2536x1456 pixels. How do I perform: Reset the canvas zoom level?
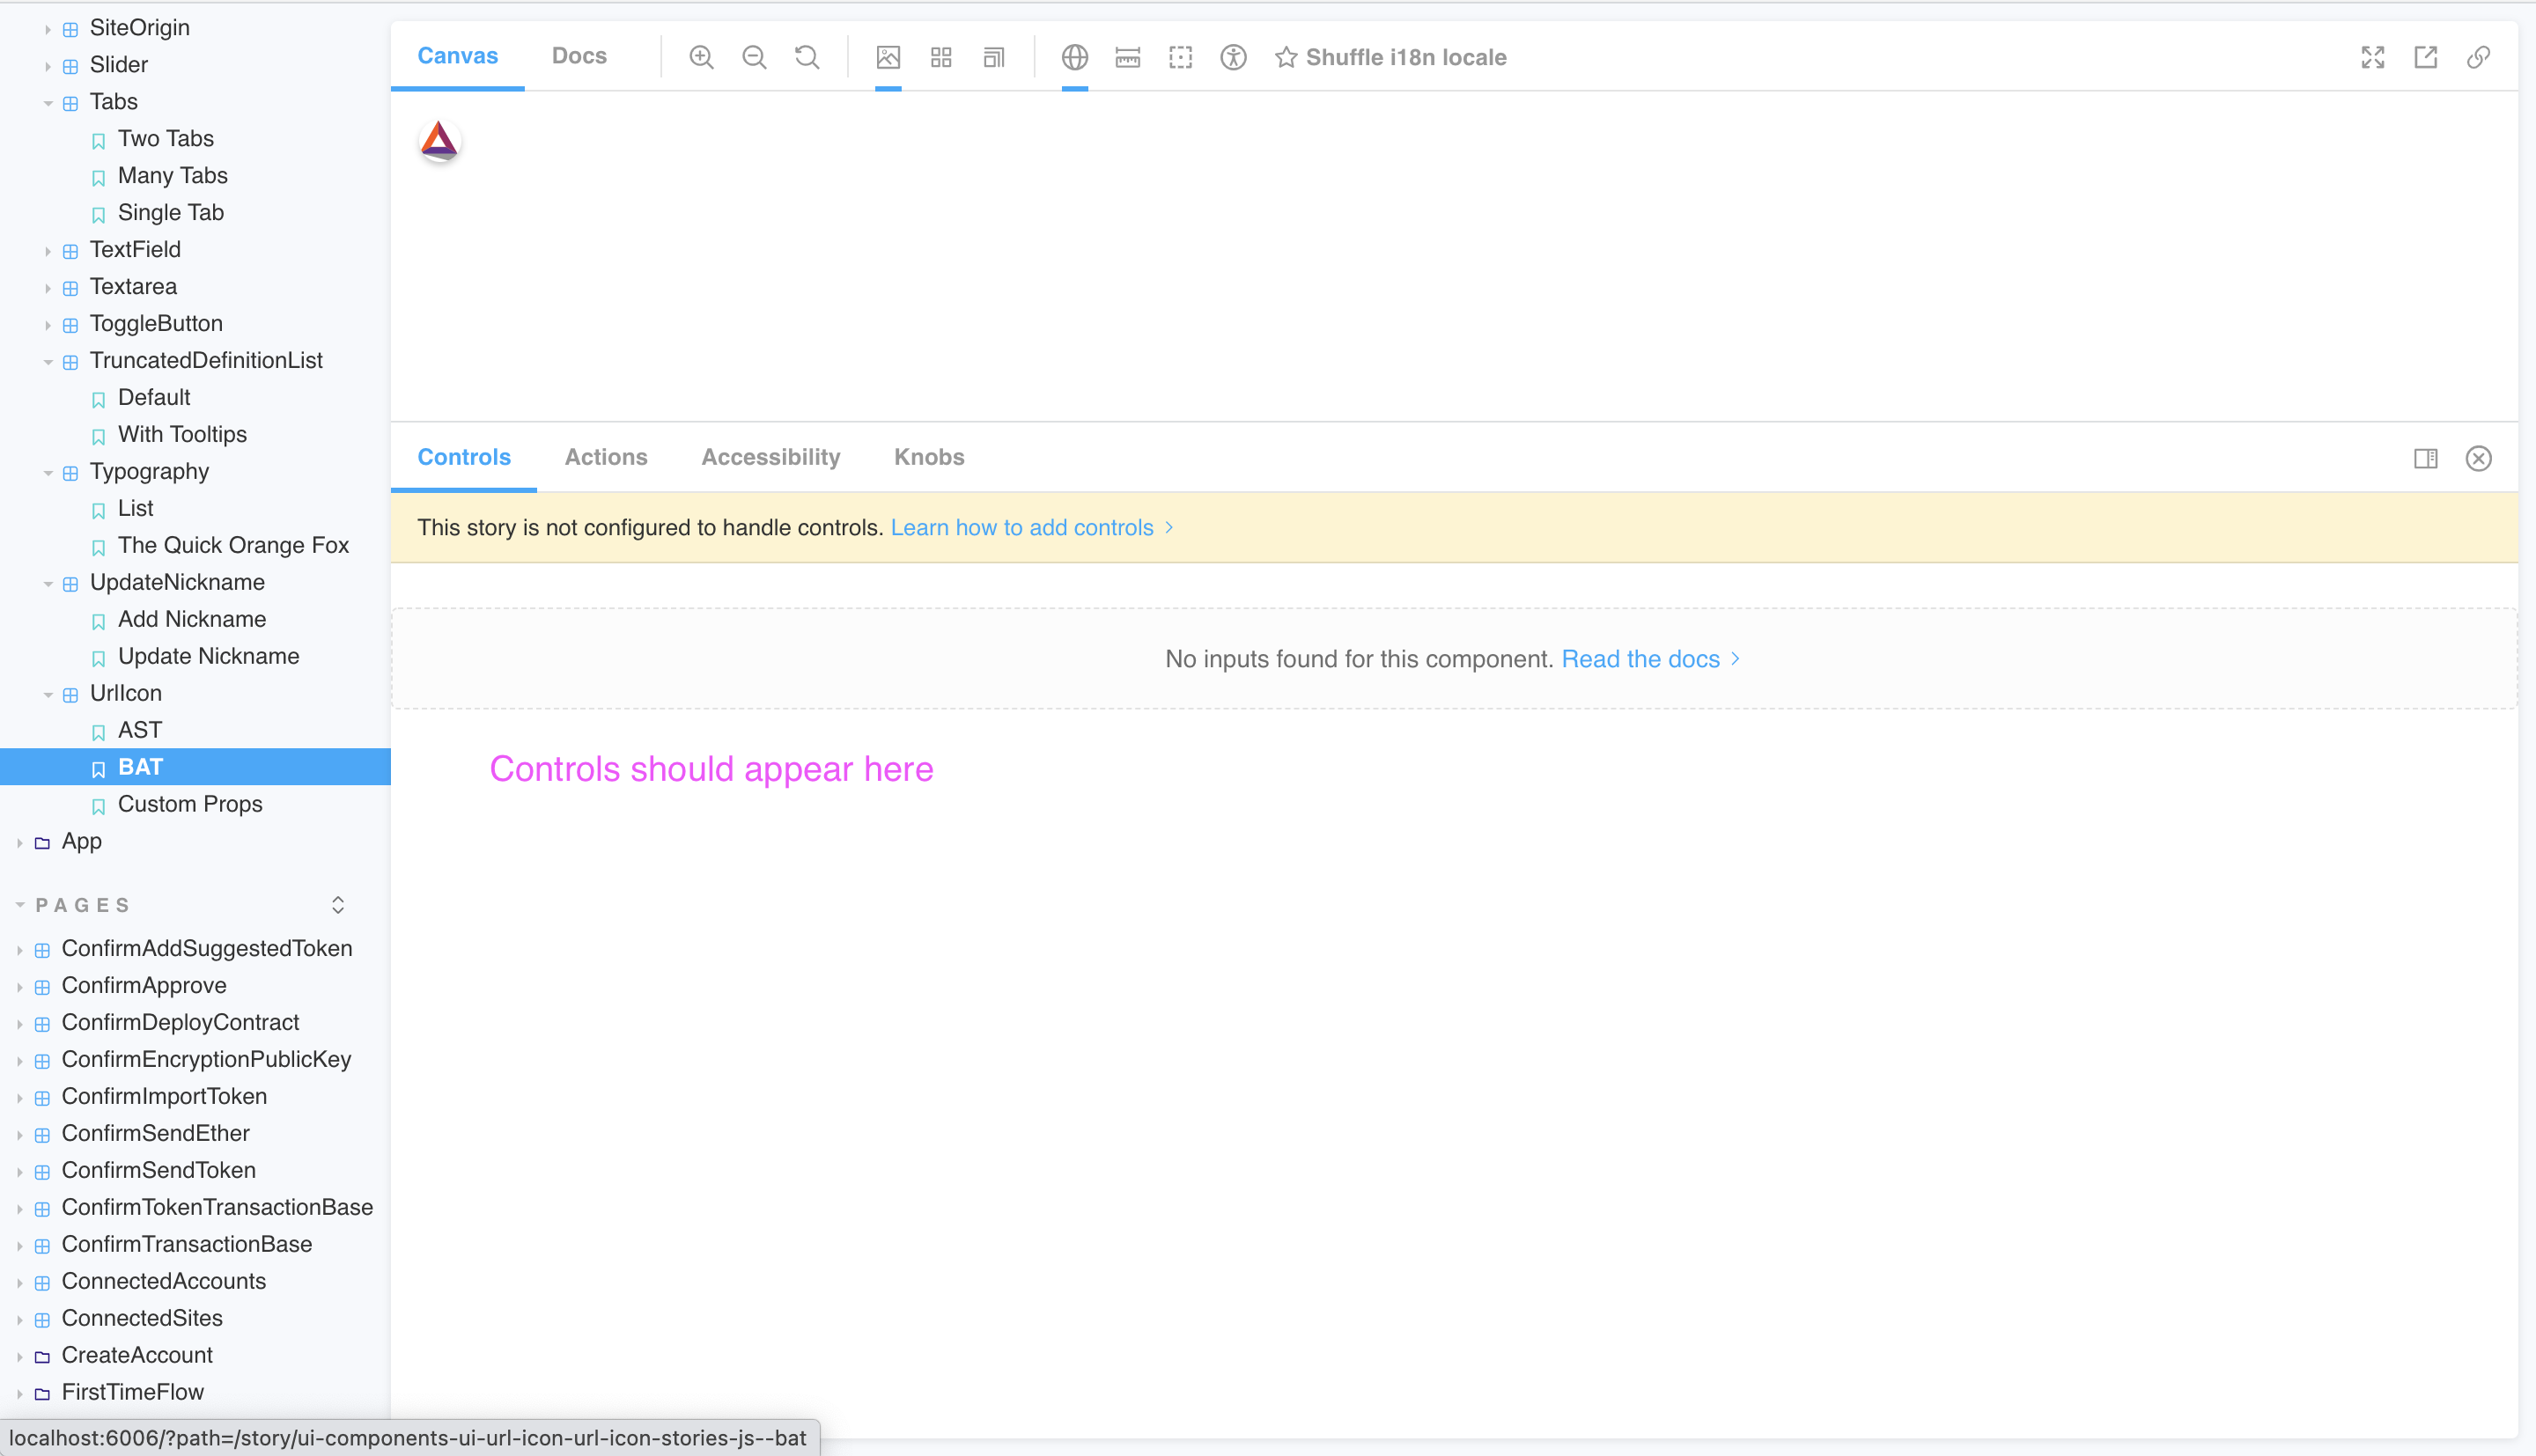tap(806, 57)
